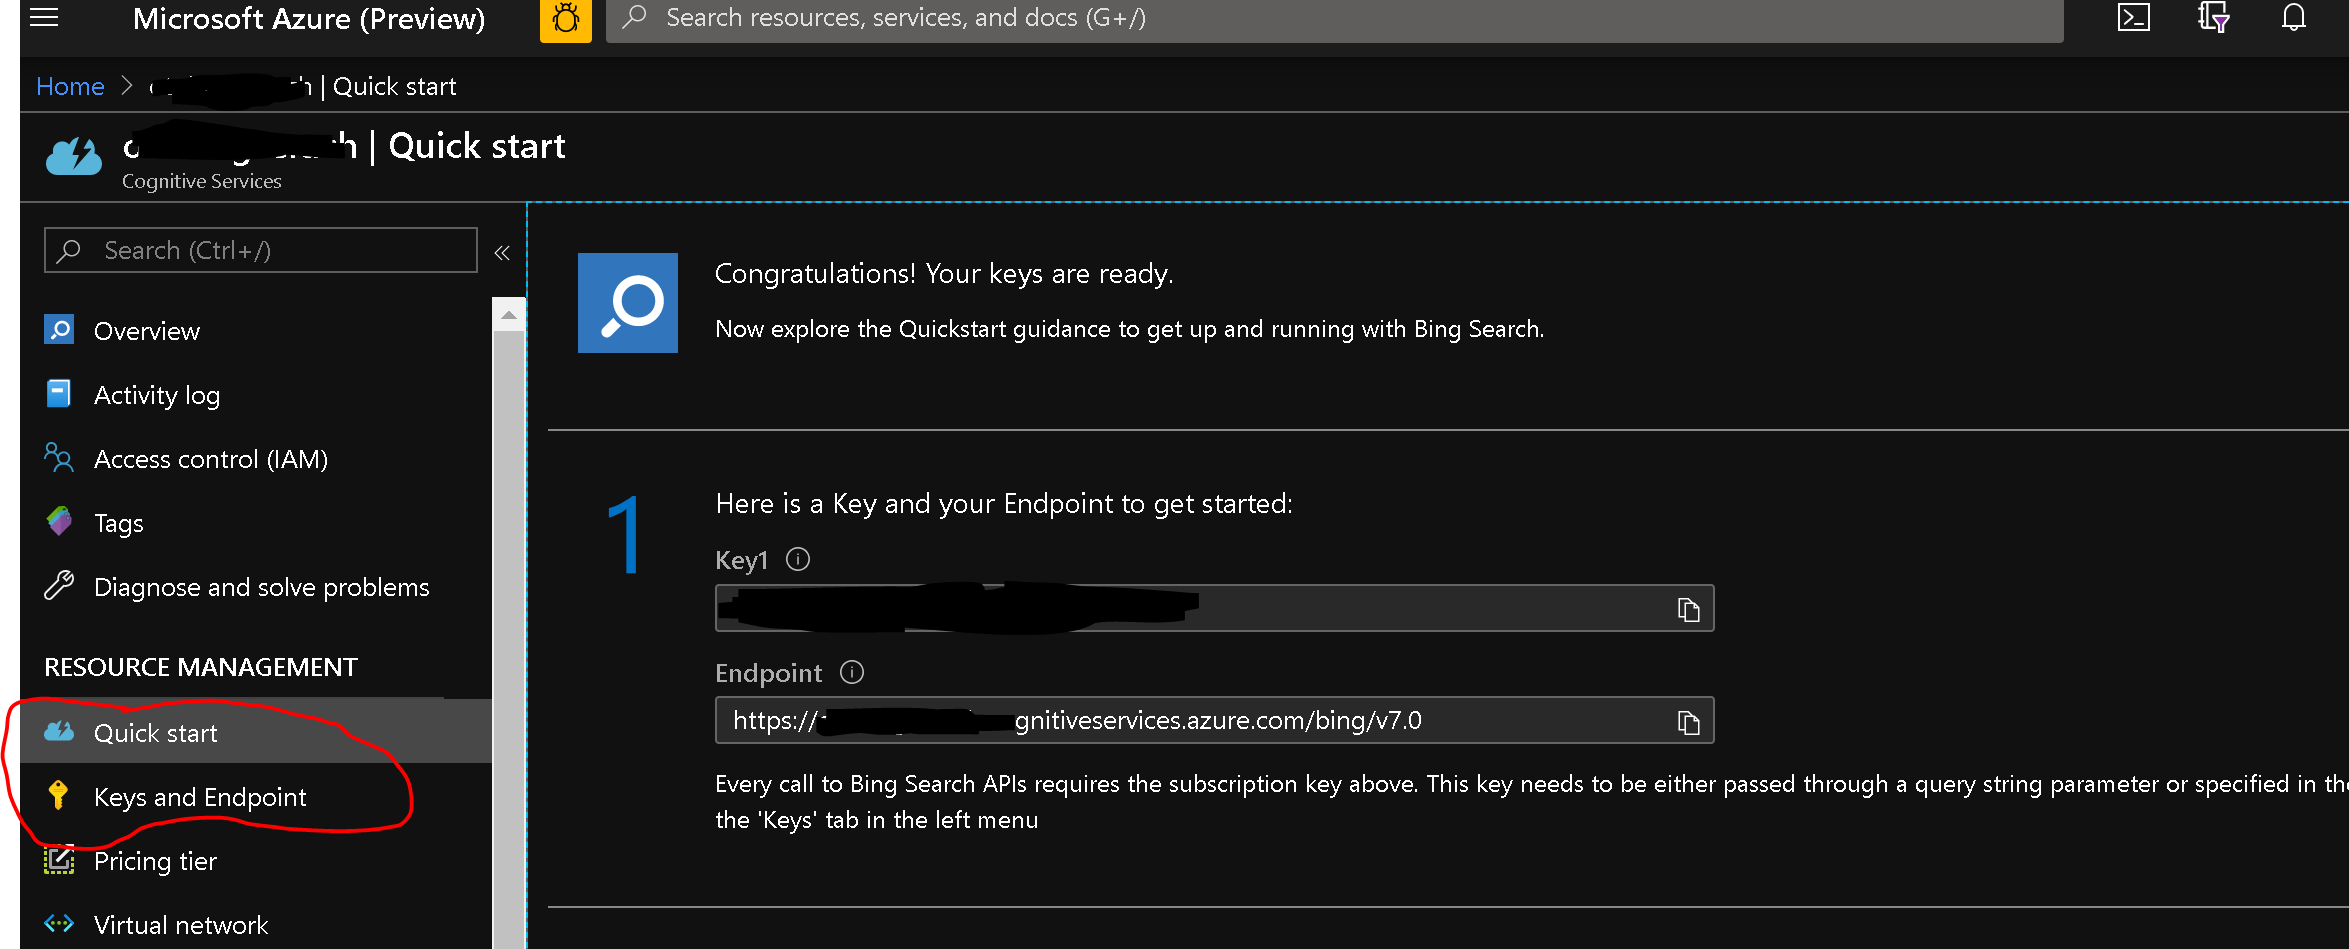This screenshot has width=2349, height=949.
Task: Copy the Endpoint URL to clipboard
Action: [1688, 721]
